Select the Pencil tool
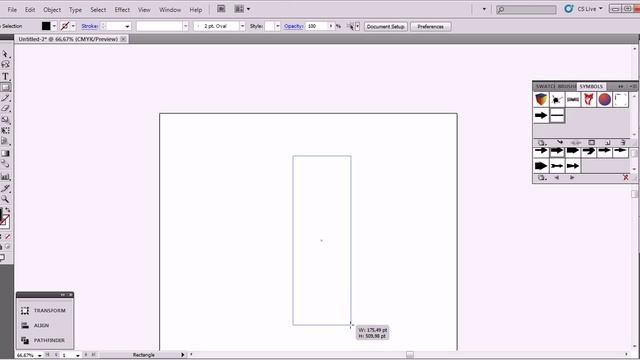This screenshot has height=360, width=640. 5,98
